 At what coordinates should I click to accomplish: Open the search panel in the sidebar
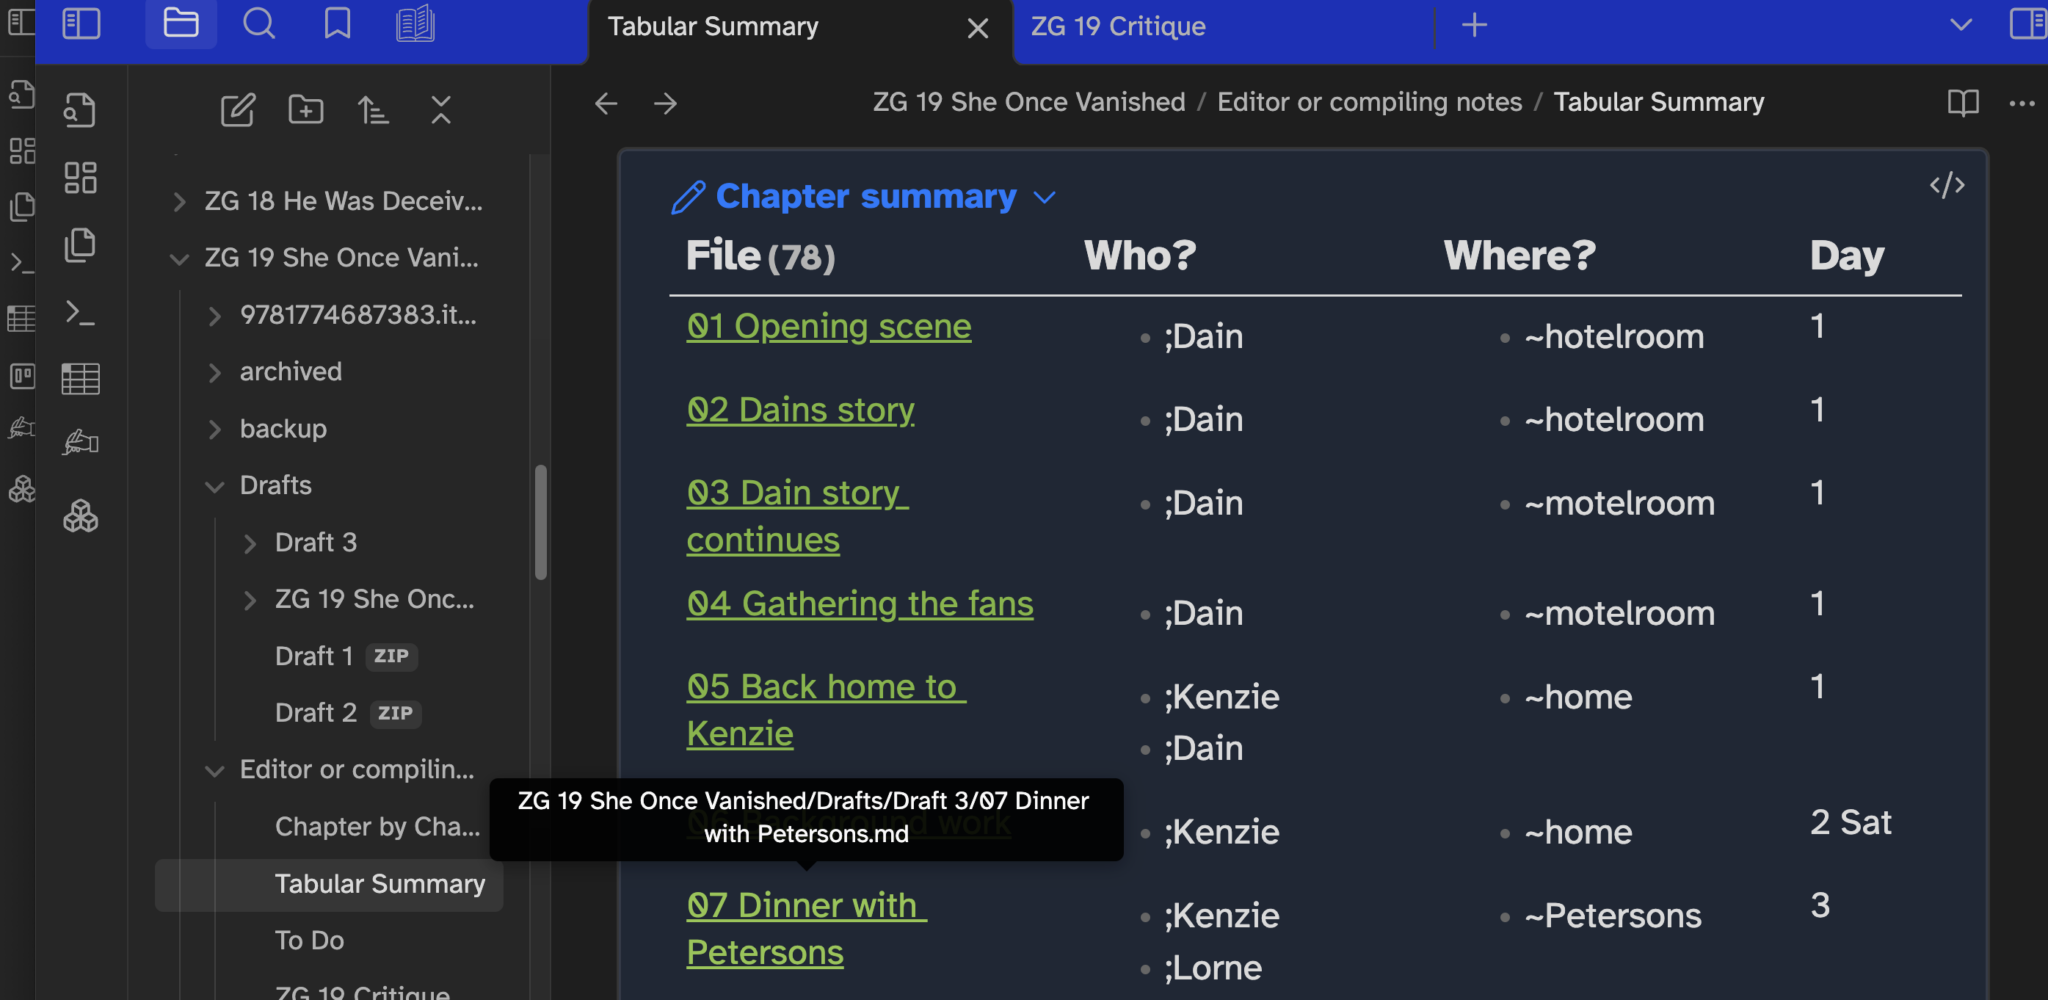[259, 23]
